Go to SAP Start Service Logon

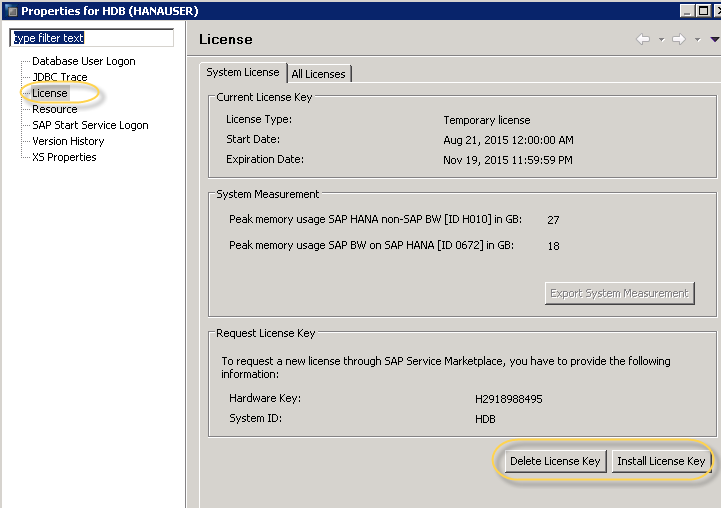coord(90,125)
